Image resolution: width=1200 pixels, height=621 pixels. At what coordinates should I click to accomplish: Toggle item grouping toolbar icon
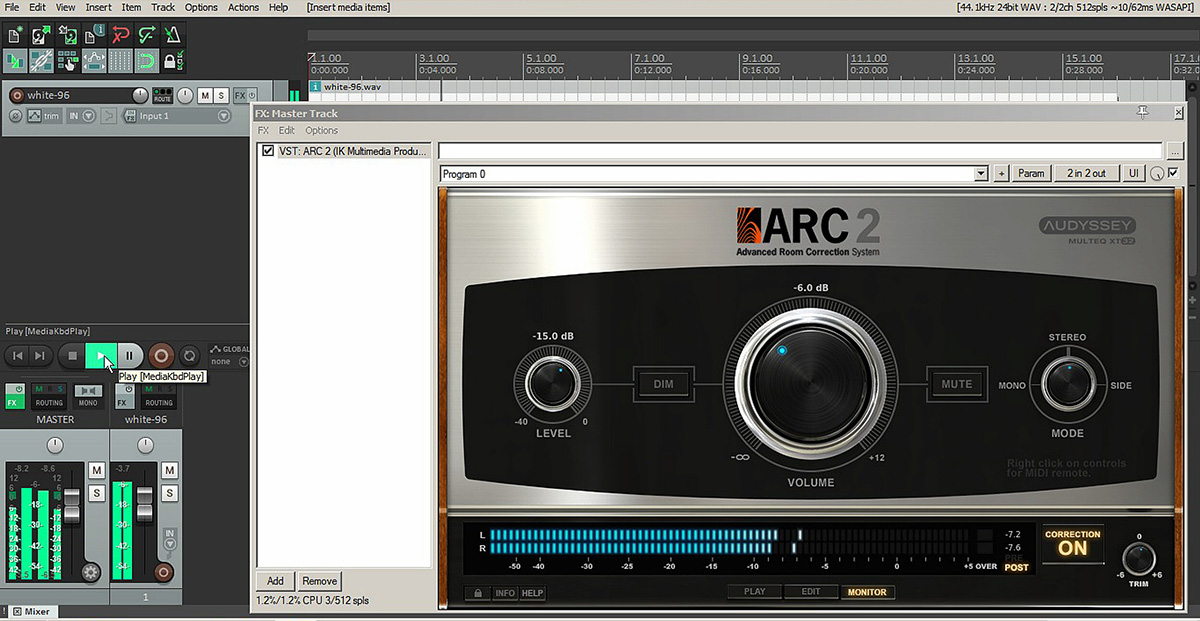(41, 61)
